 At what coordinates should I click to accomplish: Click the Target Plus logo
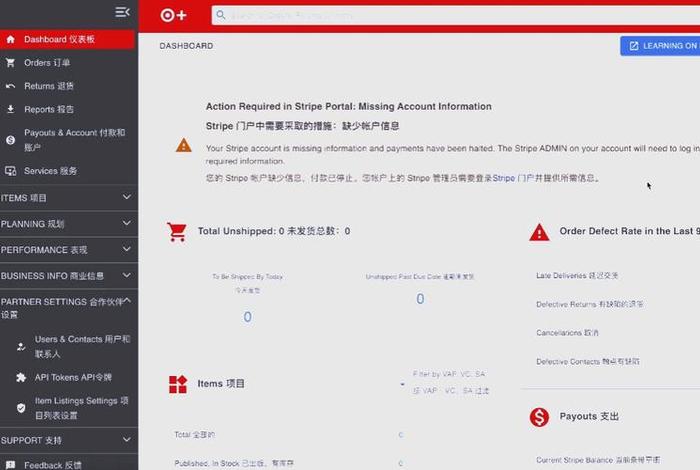[173, 15]
